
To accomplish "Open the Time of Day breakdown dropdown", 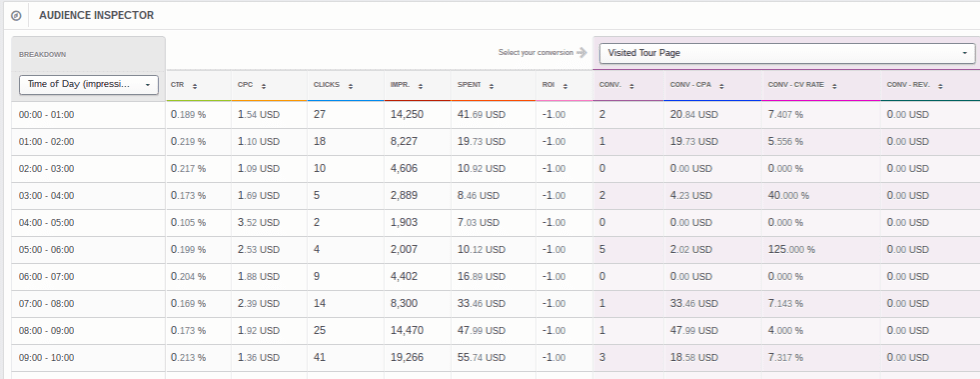I will pos(89,84).
